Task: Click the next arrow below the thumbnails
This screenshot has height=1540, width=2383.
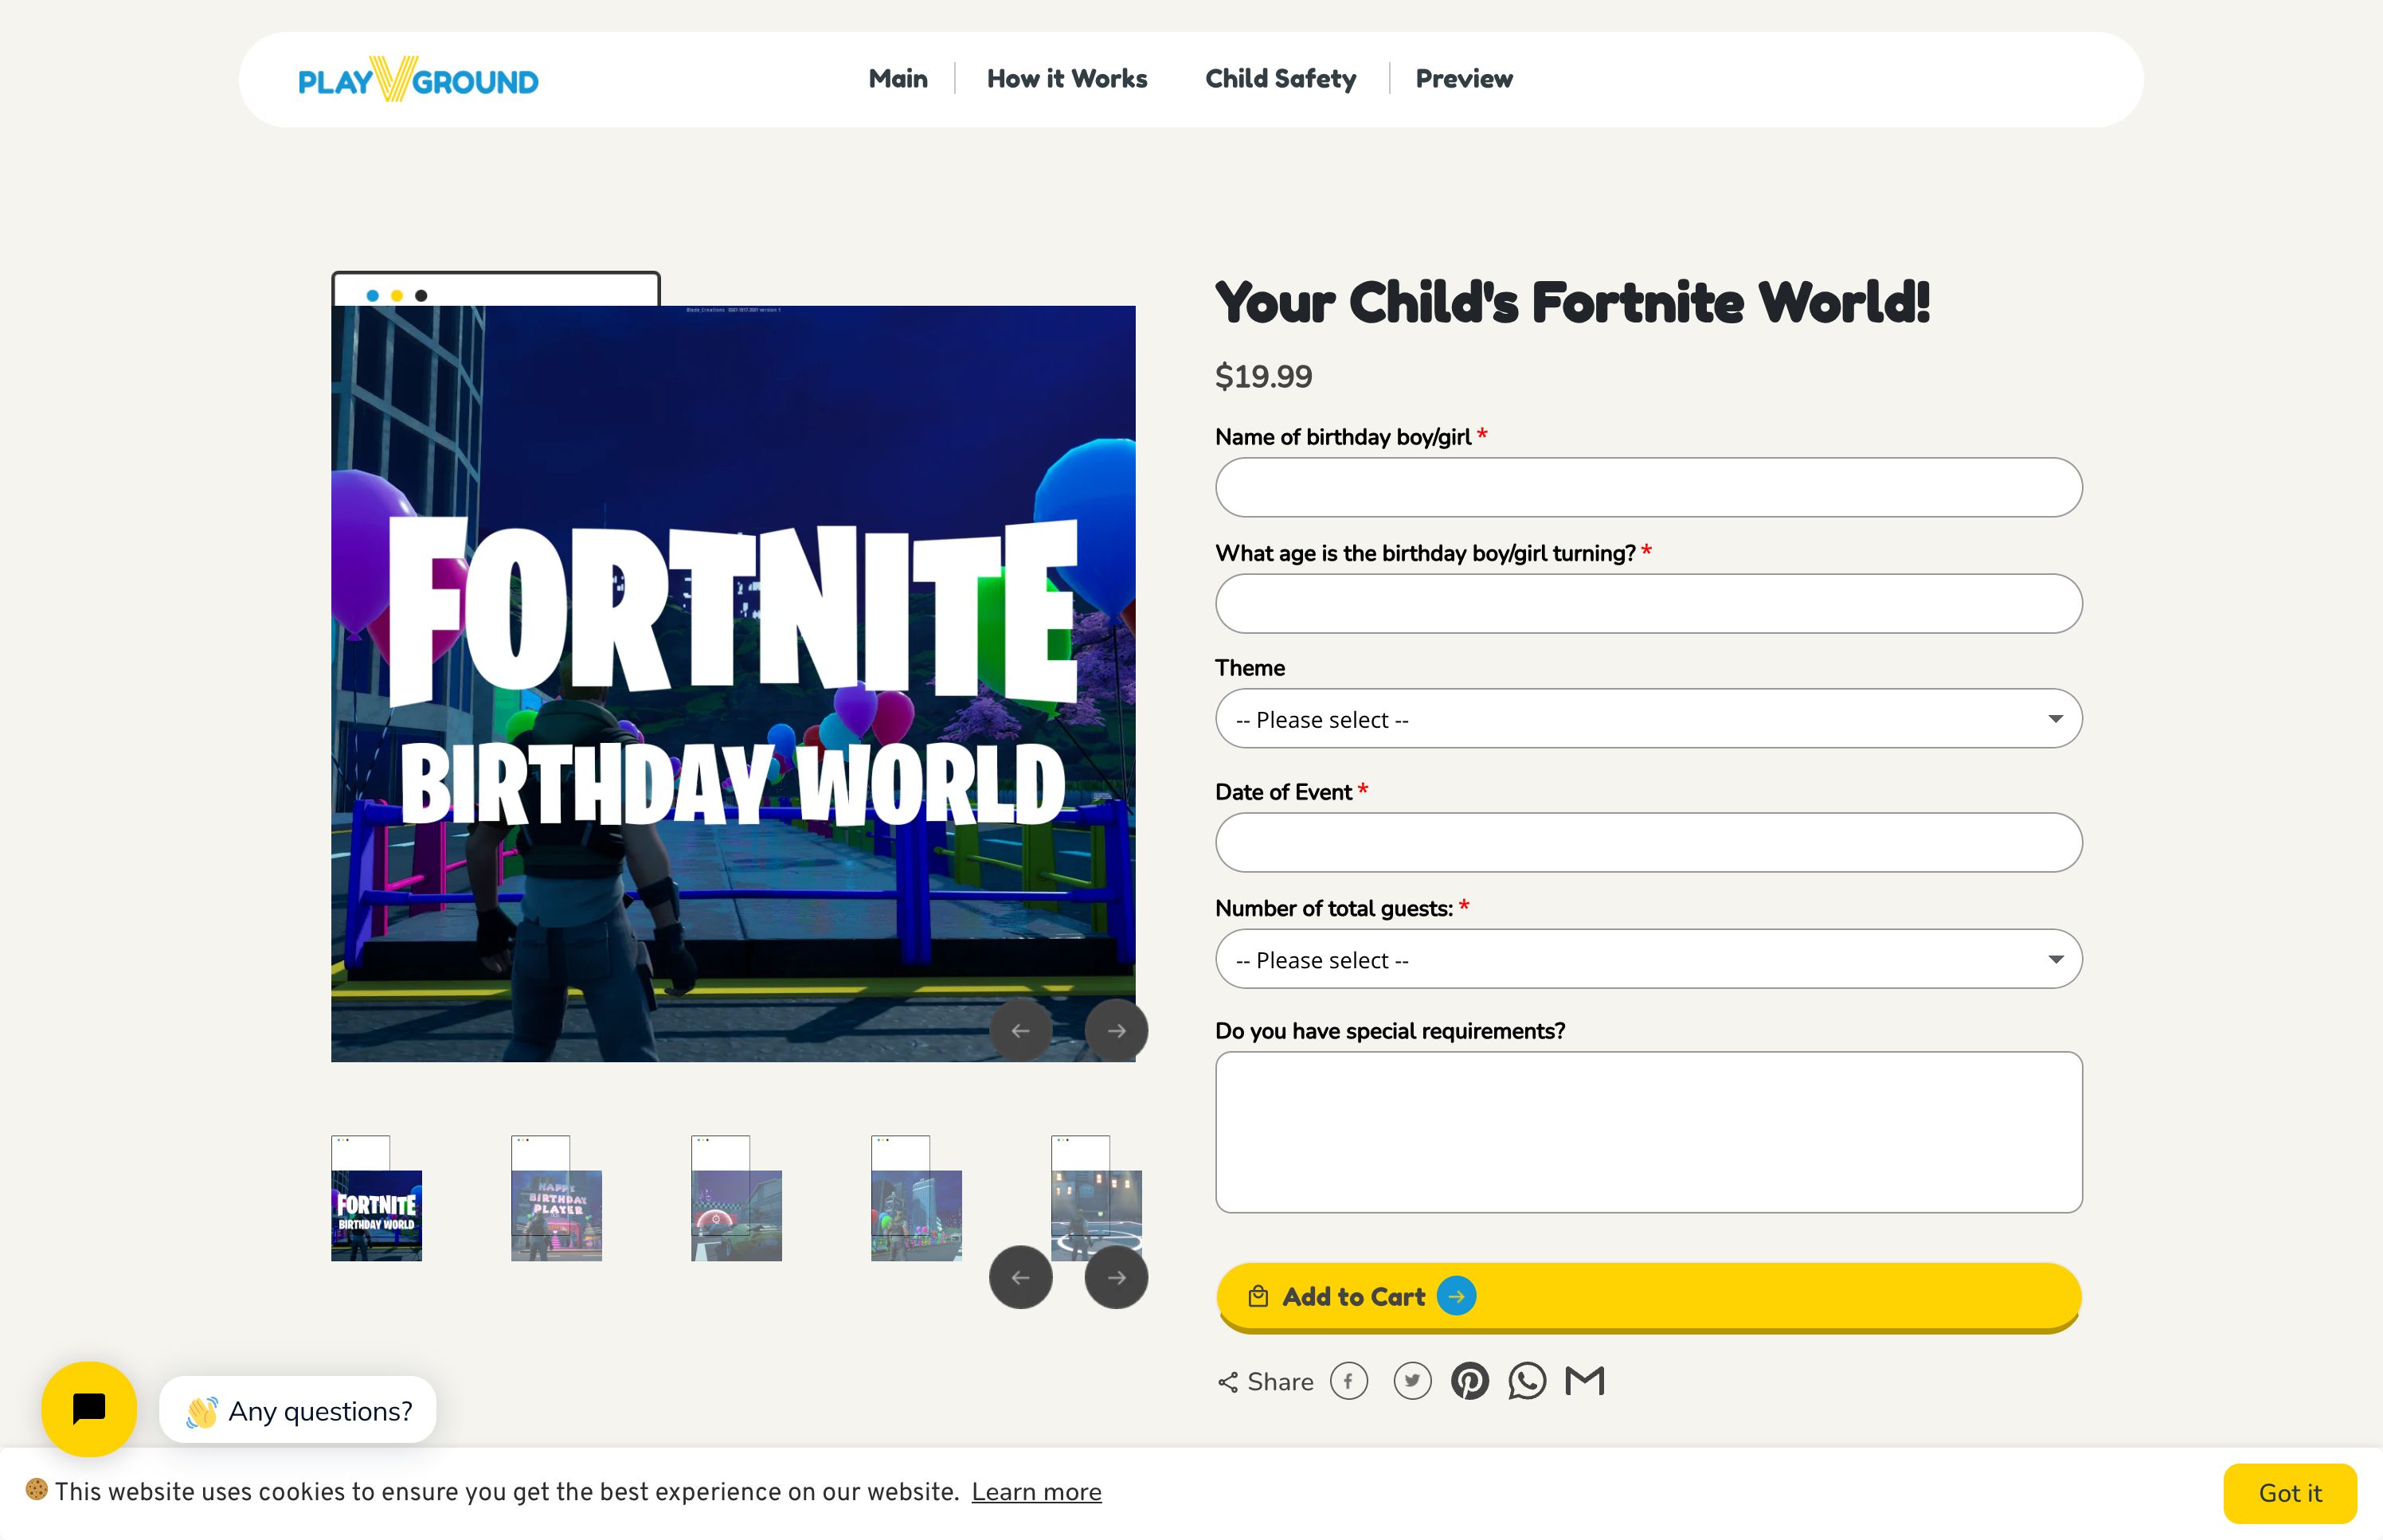Action: (x=1116, y=1277)
